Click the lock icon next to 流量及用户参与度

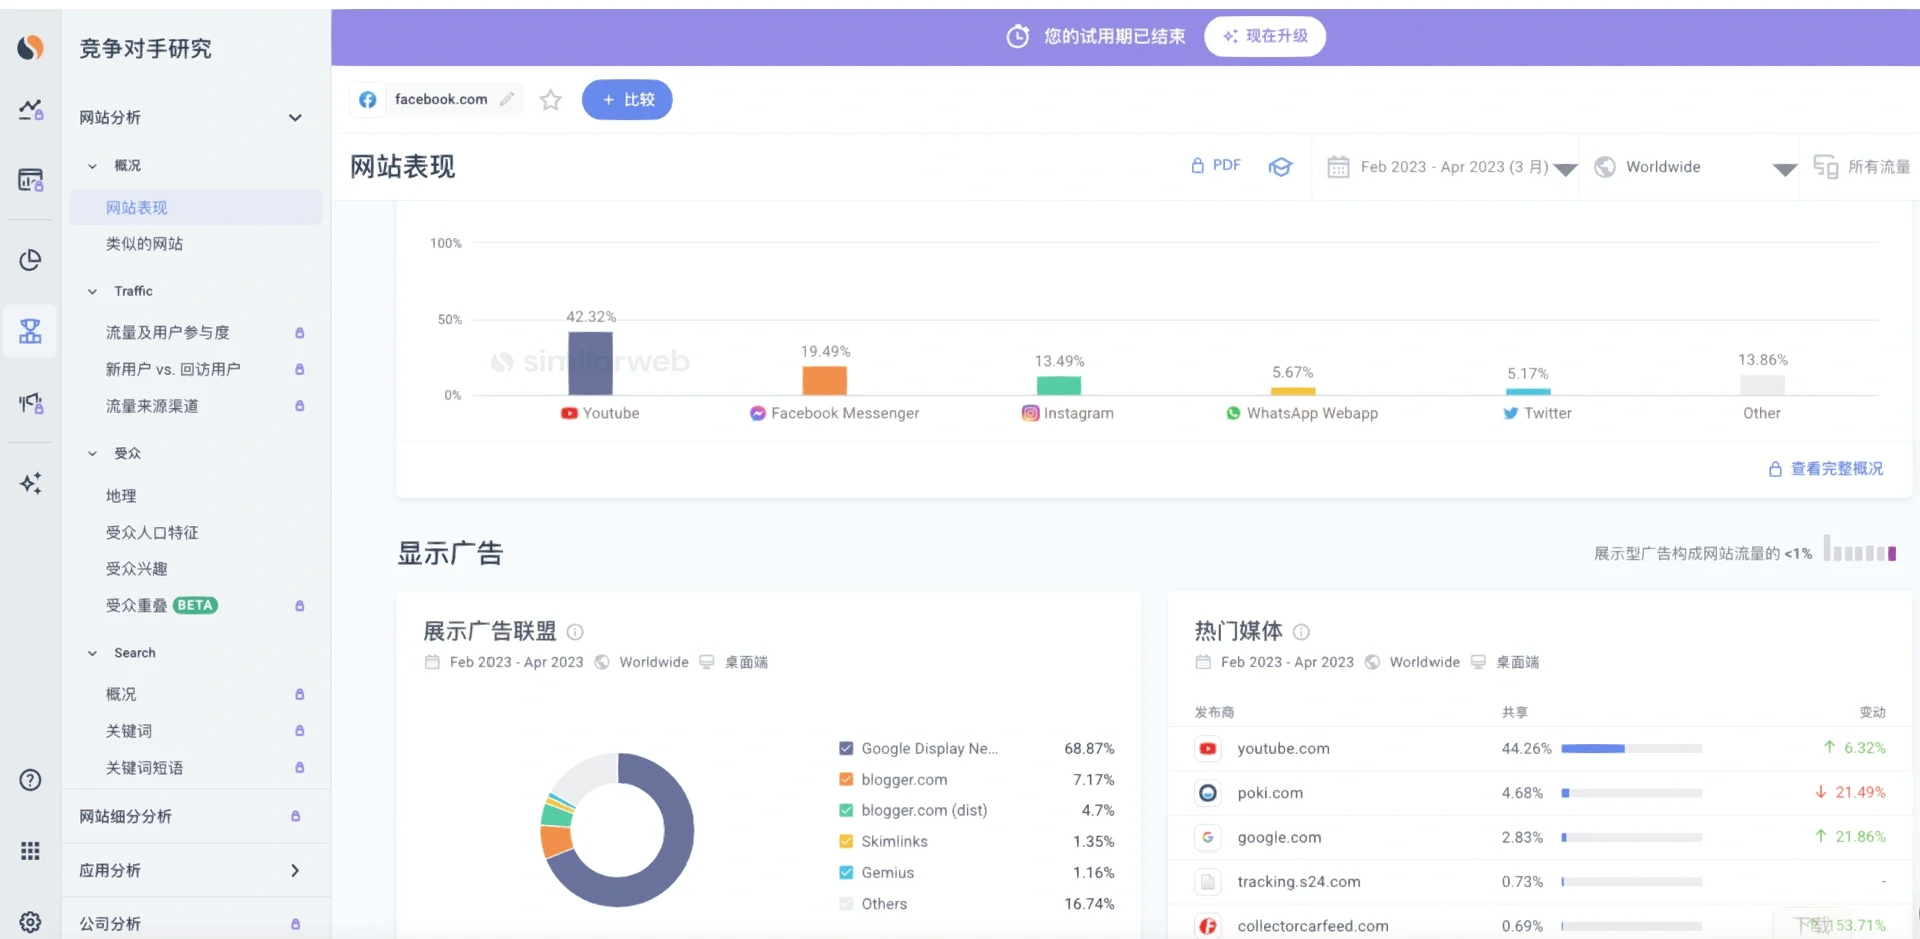coord(299,333)
